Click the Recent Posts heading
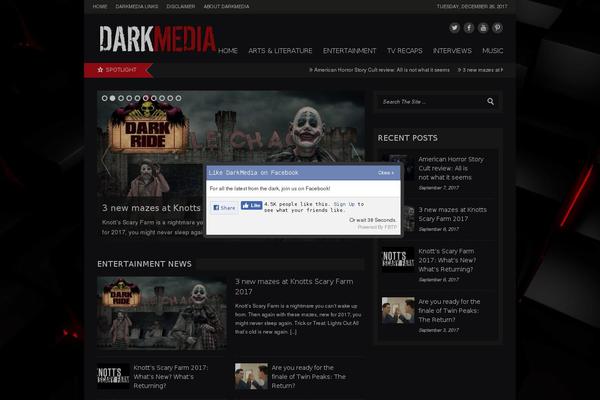This screenshot has width=600, height=400. [x=408, y=138]
